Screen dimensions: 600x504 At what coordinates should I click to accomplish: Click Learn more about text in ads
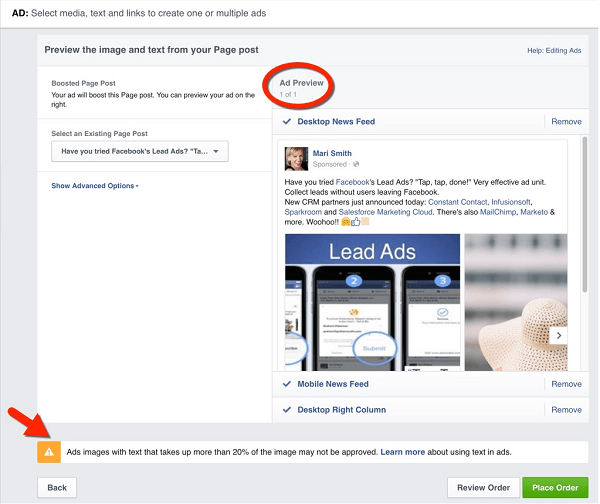[x=403, y=452]
